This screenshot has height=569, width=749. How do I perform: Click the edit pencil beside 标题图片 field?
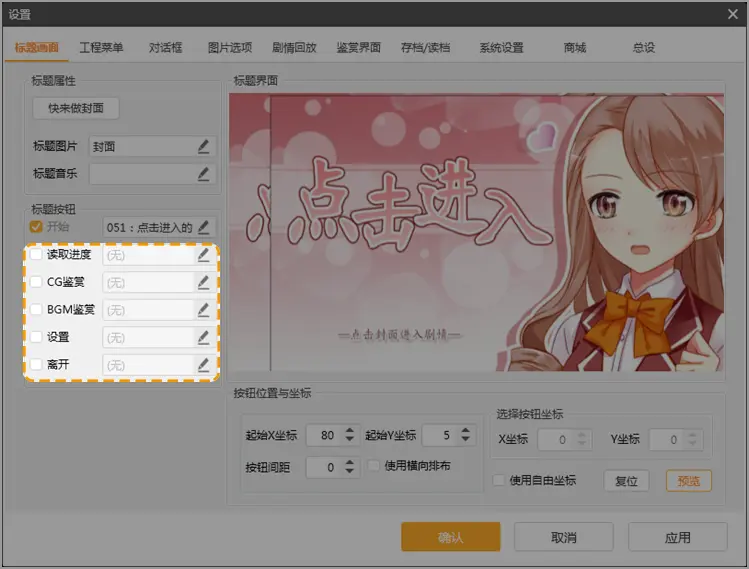pos(203,146)
